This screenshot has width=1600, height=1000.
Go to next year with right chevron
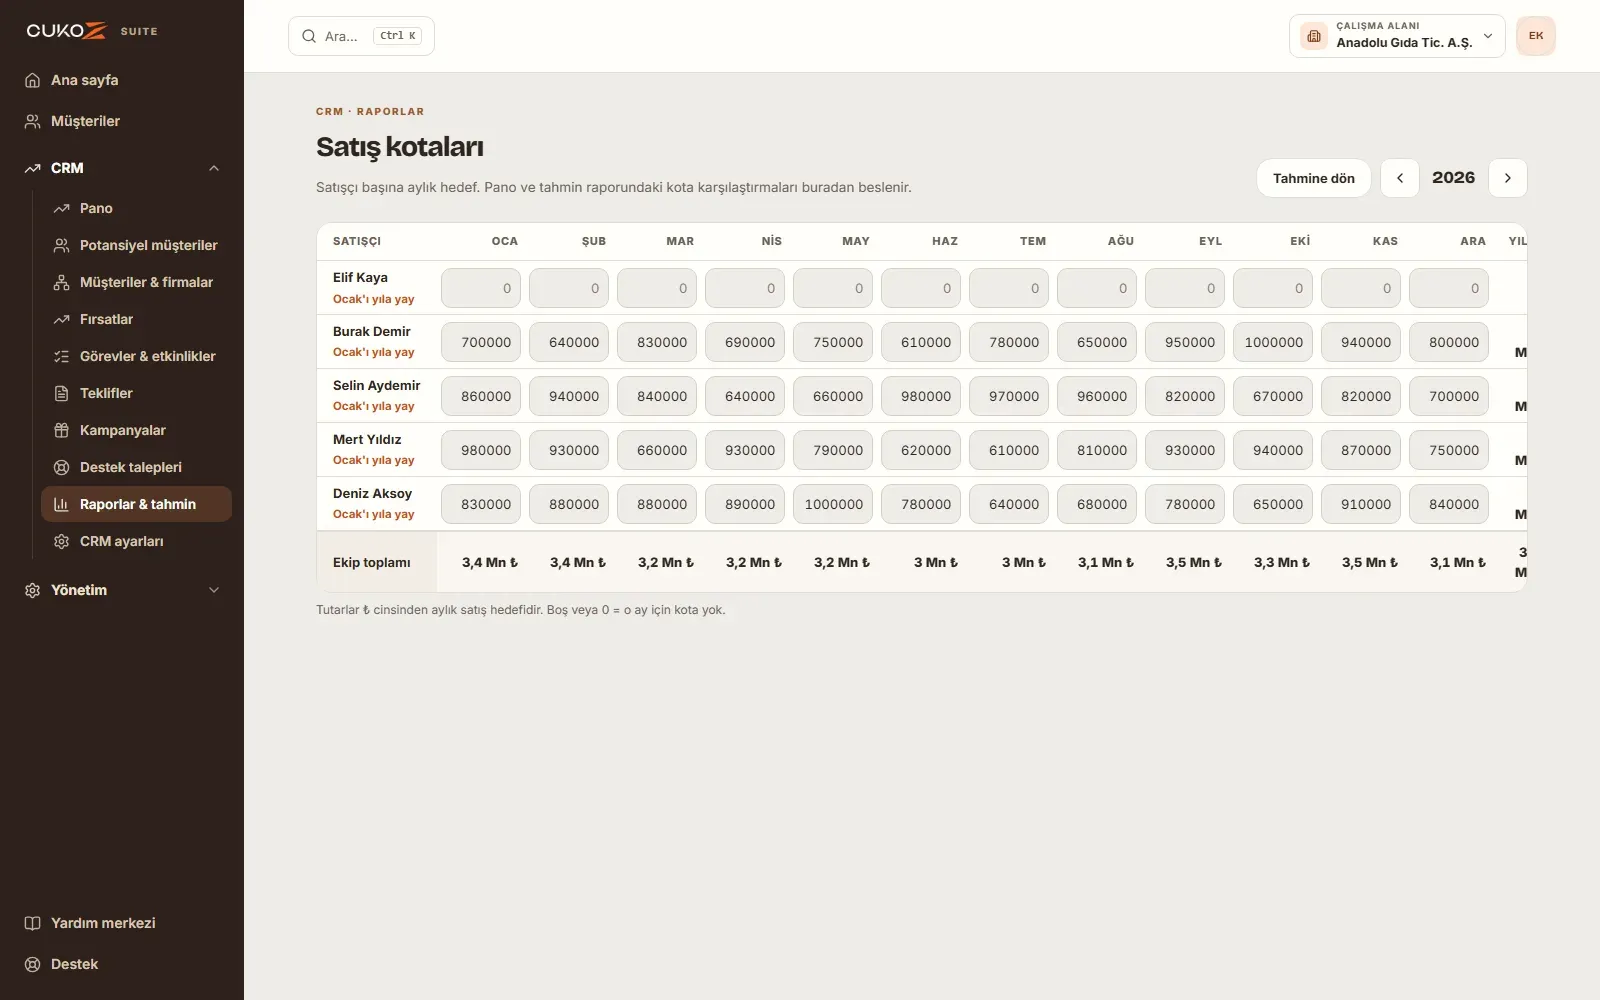1508,178
